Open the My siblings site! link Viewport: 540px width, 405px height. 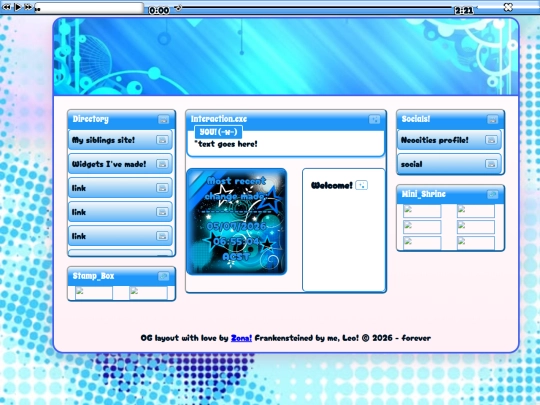[x=120, y=140]
